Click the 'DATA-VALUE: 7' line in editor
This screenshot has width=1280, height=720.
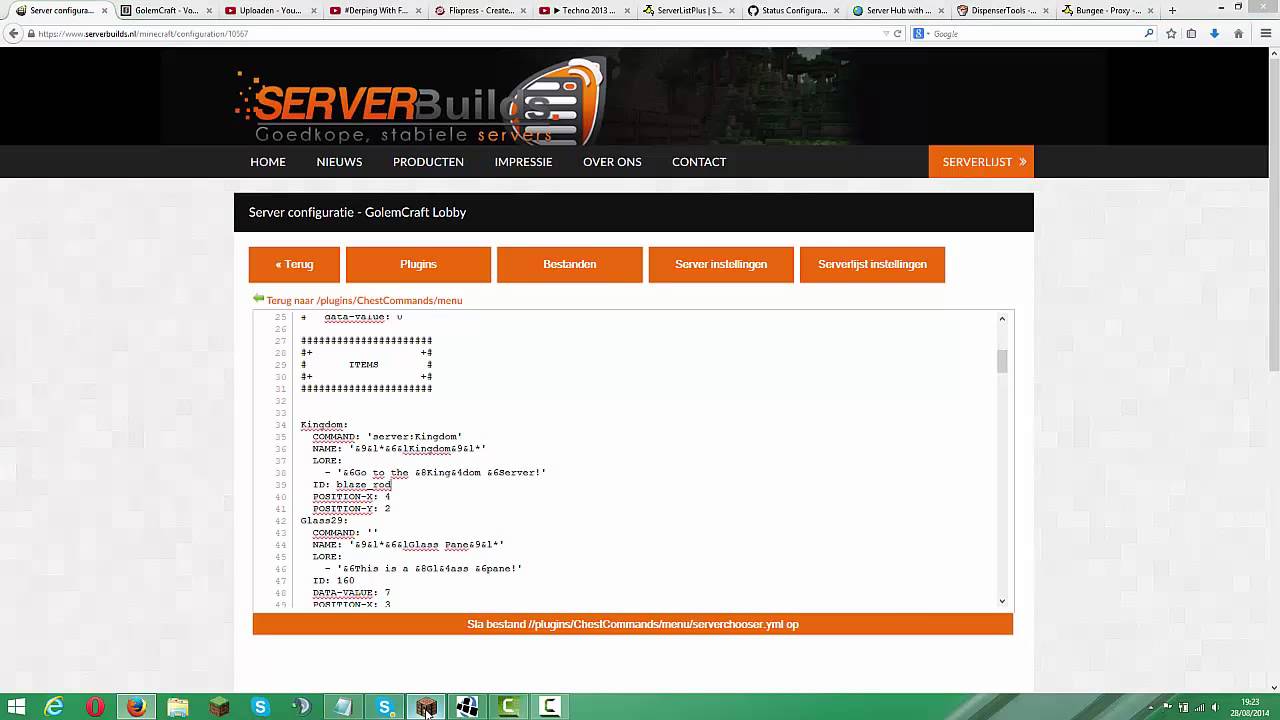(x=351, y=593)
